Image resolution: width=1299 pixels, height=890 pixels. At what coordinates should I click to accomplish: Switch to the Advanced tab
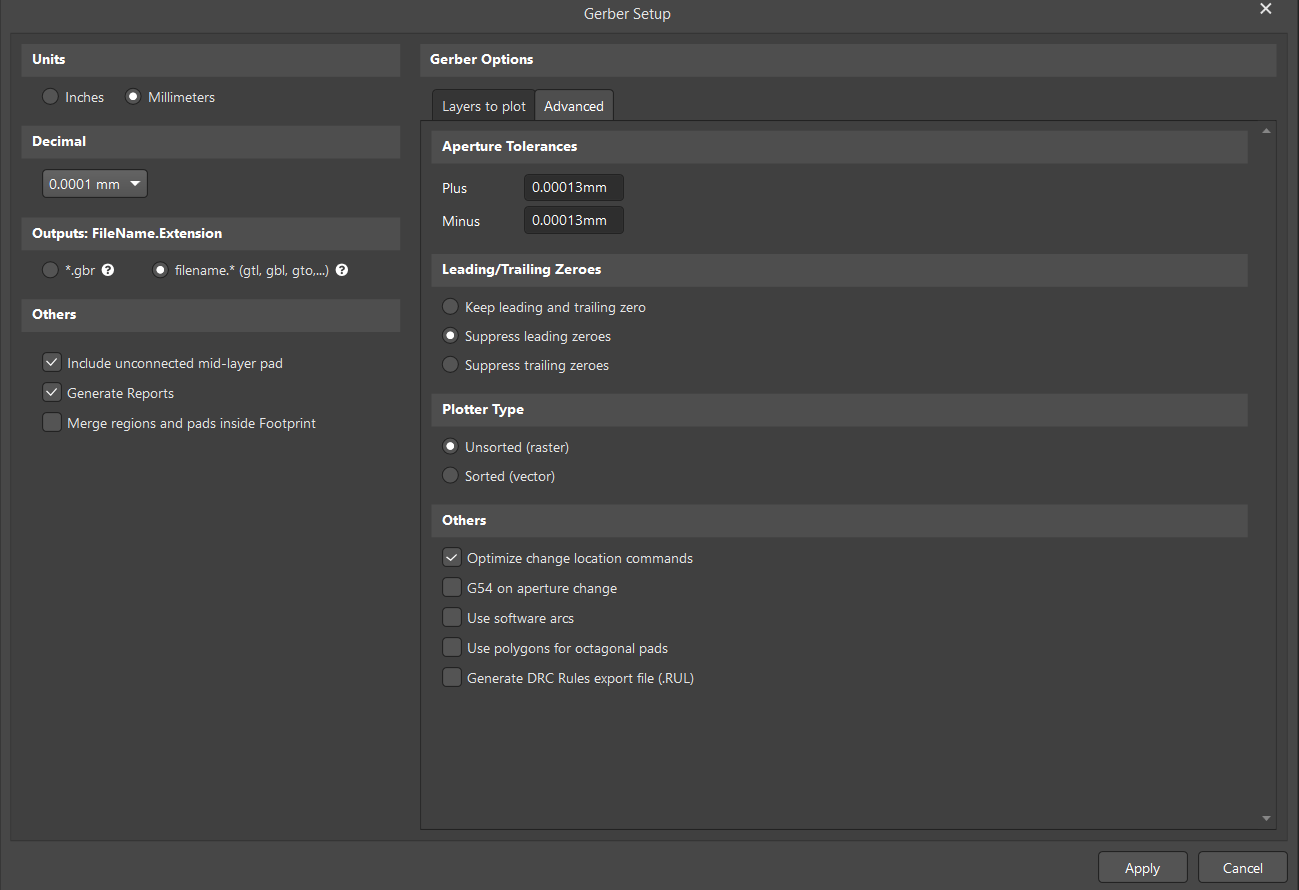574,106
